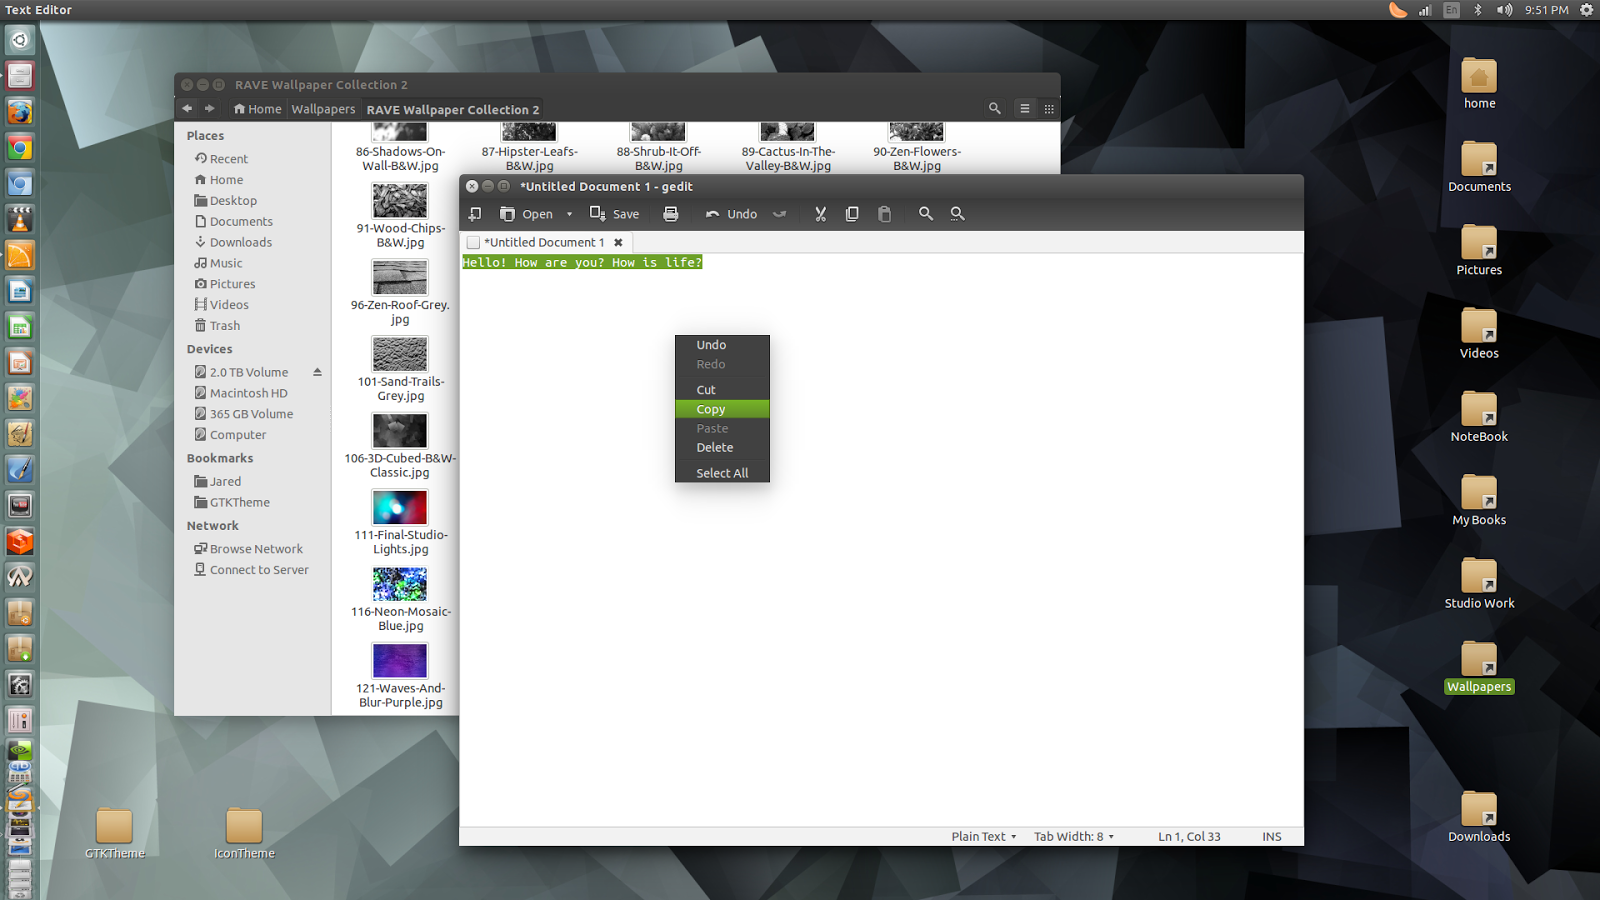This screenshot has width=1600, height=900.
Task: Open the system gear menu in top panel
Action: 1586,10
